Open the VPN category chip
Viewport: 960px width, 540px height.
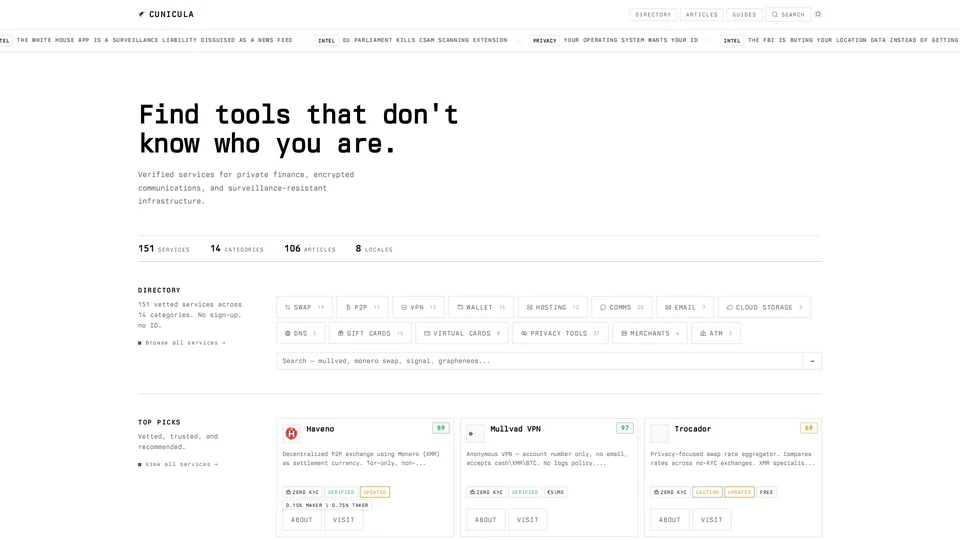pos(418,307)
